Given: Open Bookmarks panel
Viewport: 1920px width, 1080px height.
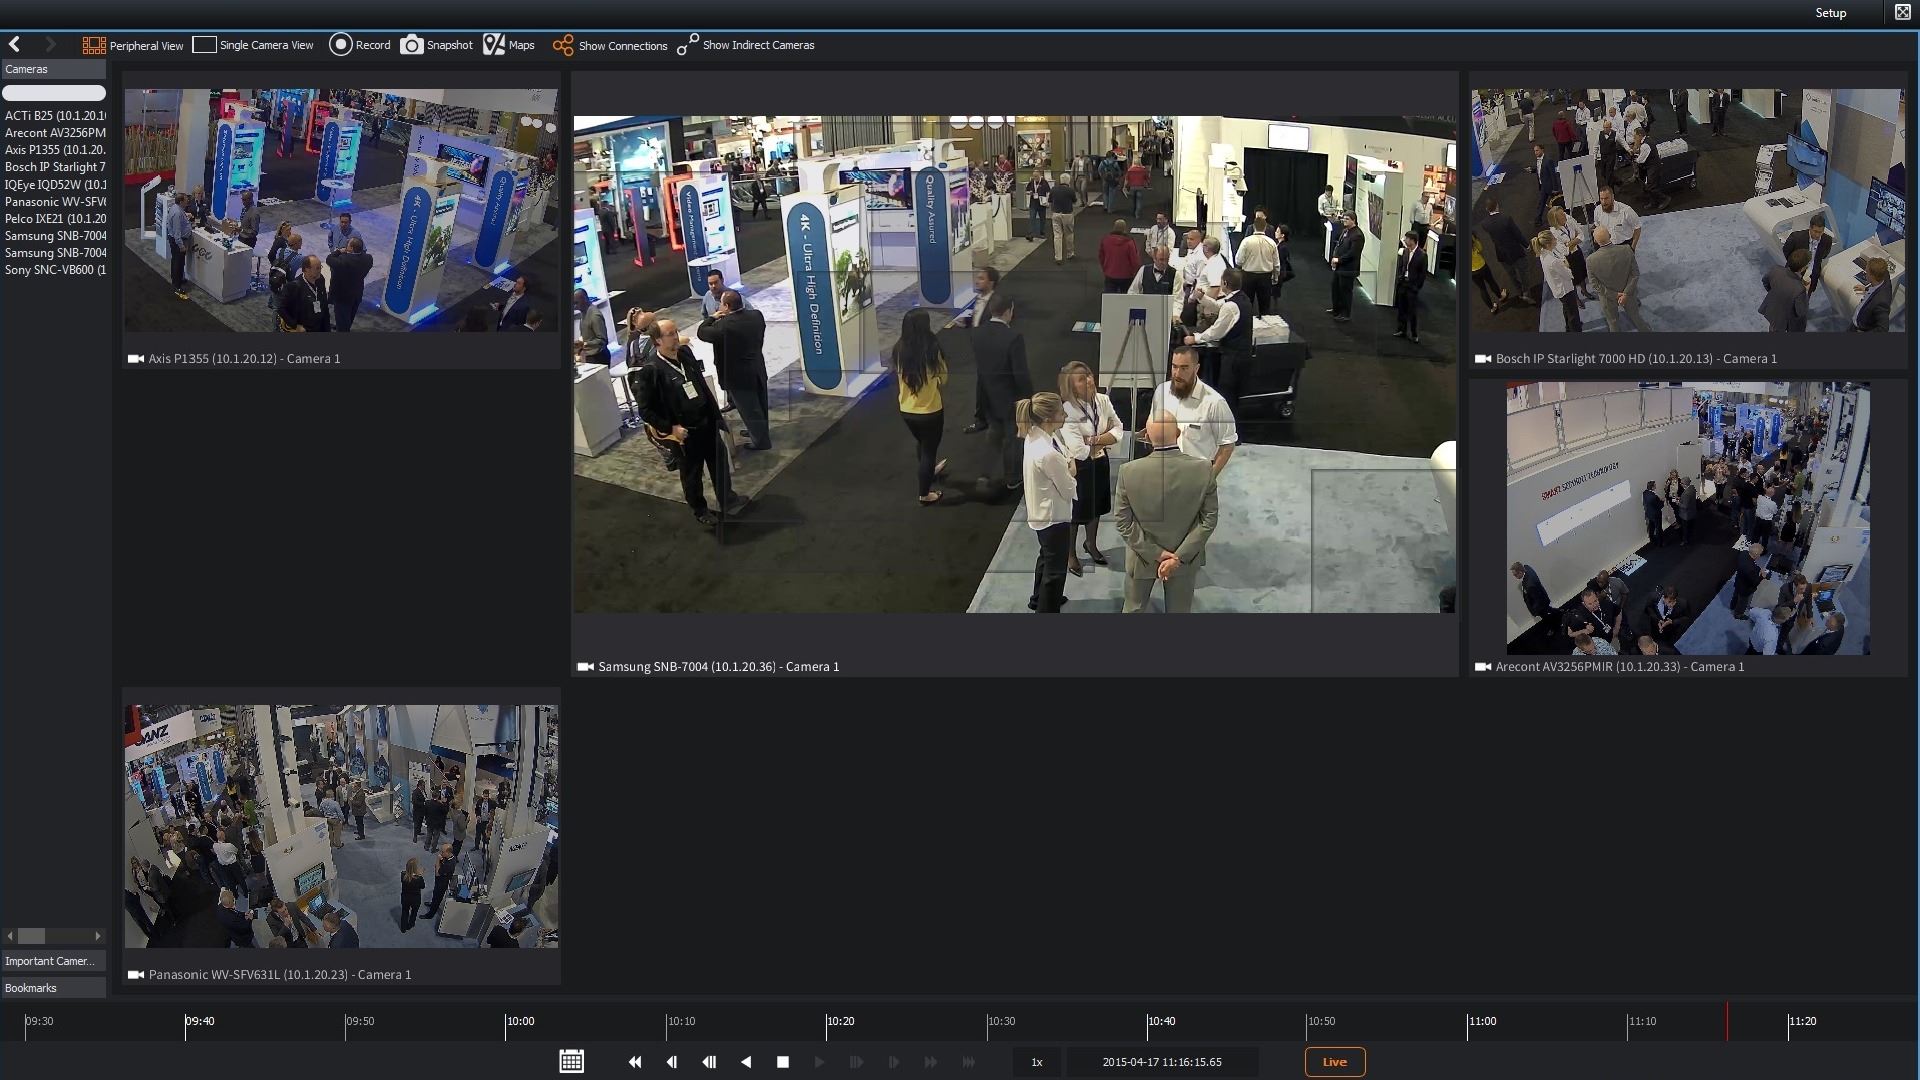Looking at the screenshot, I should pyautogui.click(x=54, y=988).
